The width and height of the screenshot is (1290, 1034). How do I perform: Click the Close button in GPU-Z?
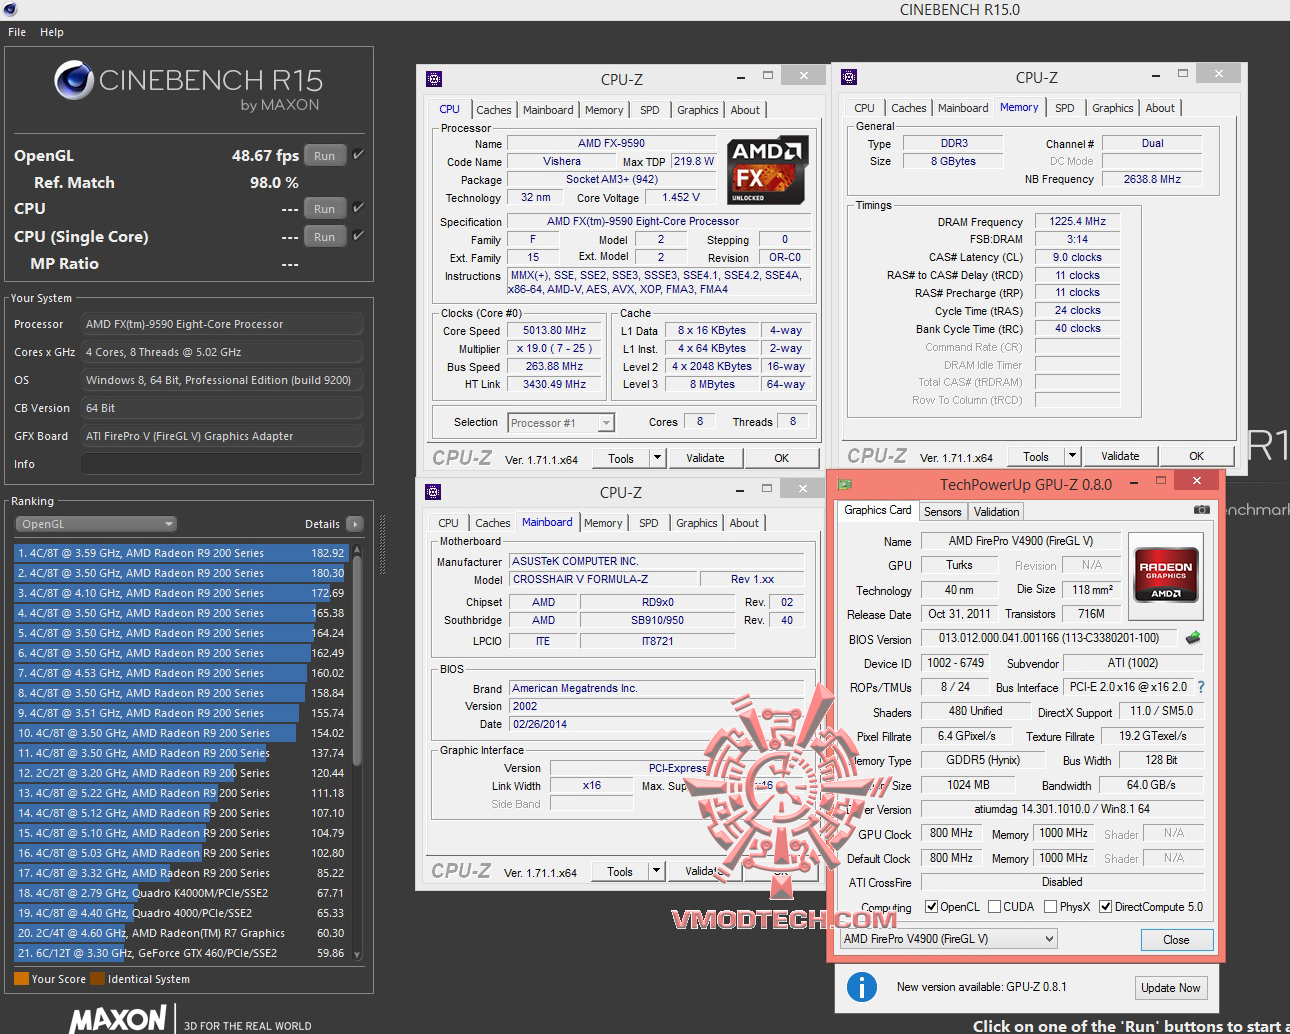pyautogui.click(x=1177, y=940)
